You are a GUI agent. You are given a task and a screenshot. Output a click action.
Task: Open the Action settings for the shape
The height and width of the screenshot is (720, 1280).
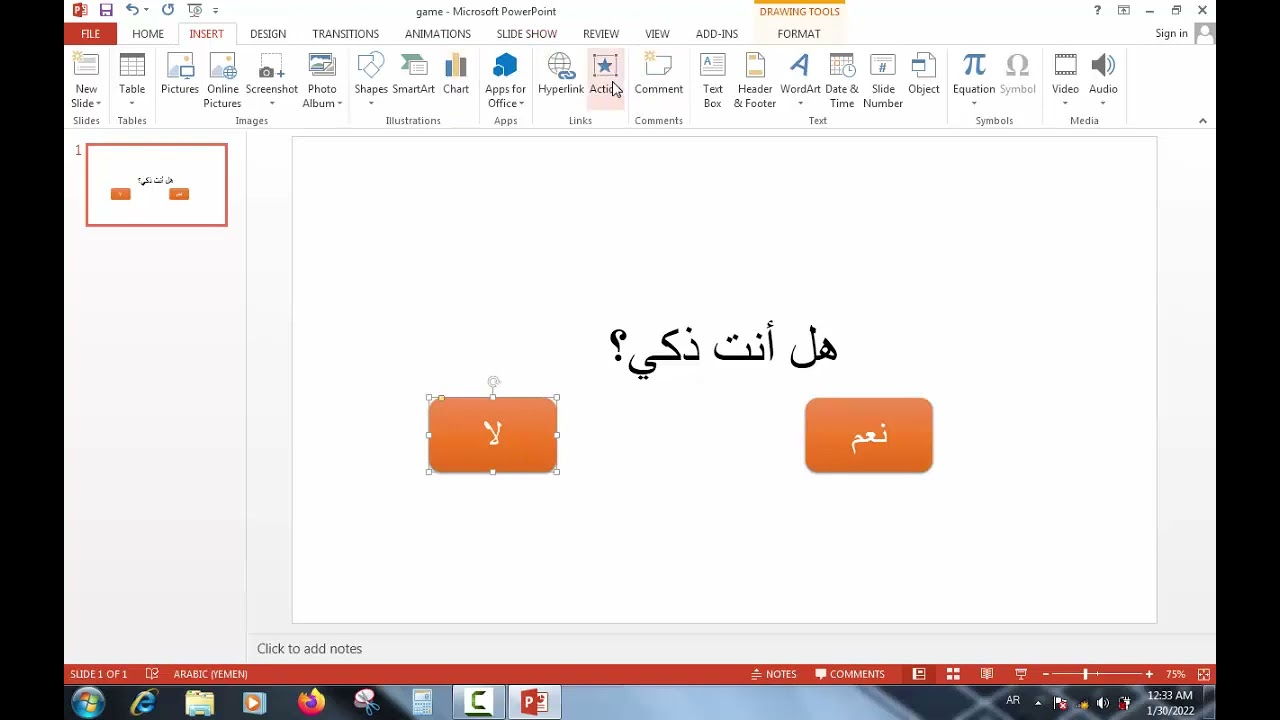click(605, 76)
